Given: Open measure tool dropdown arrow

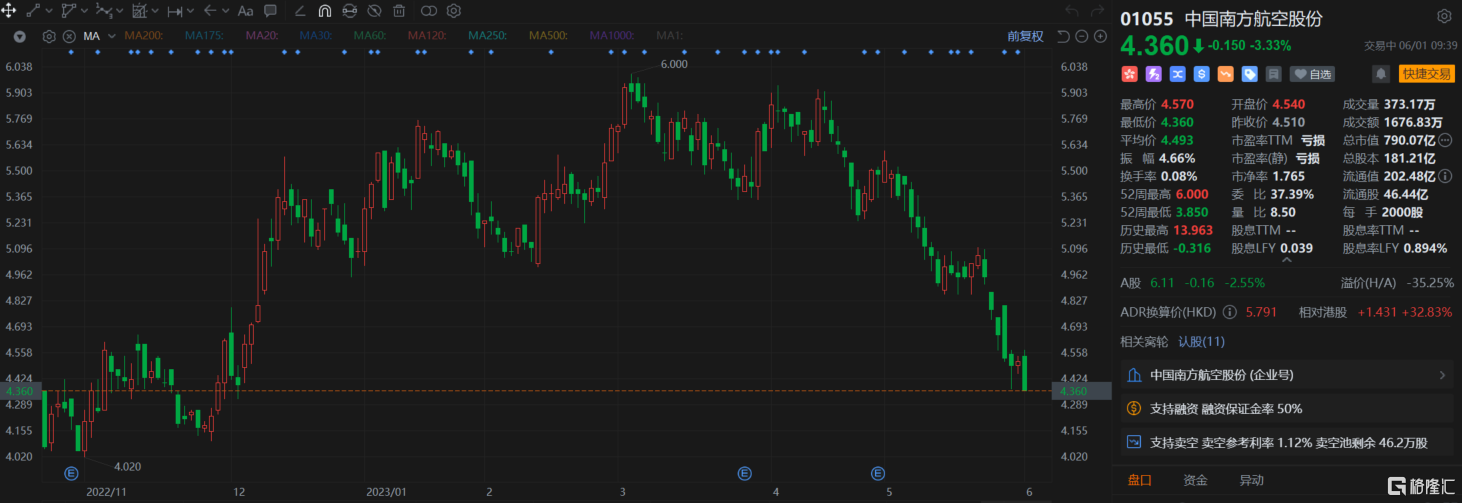Looking at the screenshot, I should tap(191, 11).
